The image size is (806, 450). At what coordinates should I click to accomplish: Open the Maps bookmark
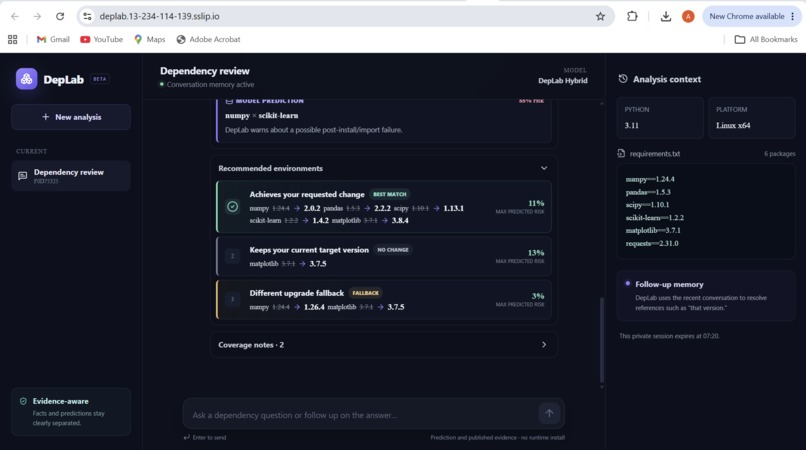click(x=150, y=40)
